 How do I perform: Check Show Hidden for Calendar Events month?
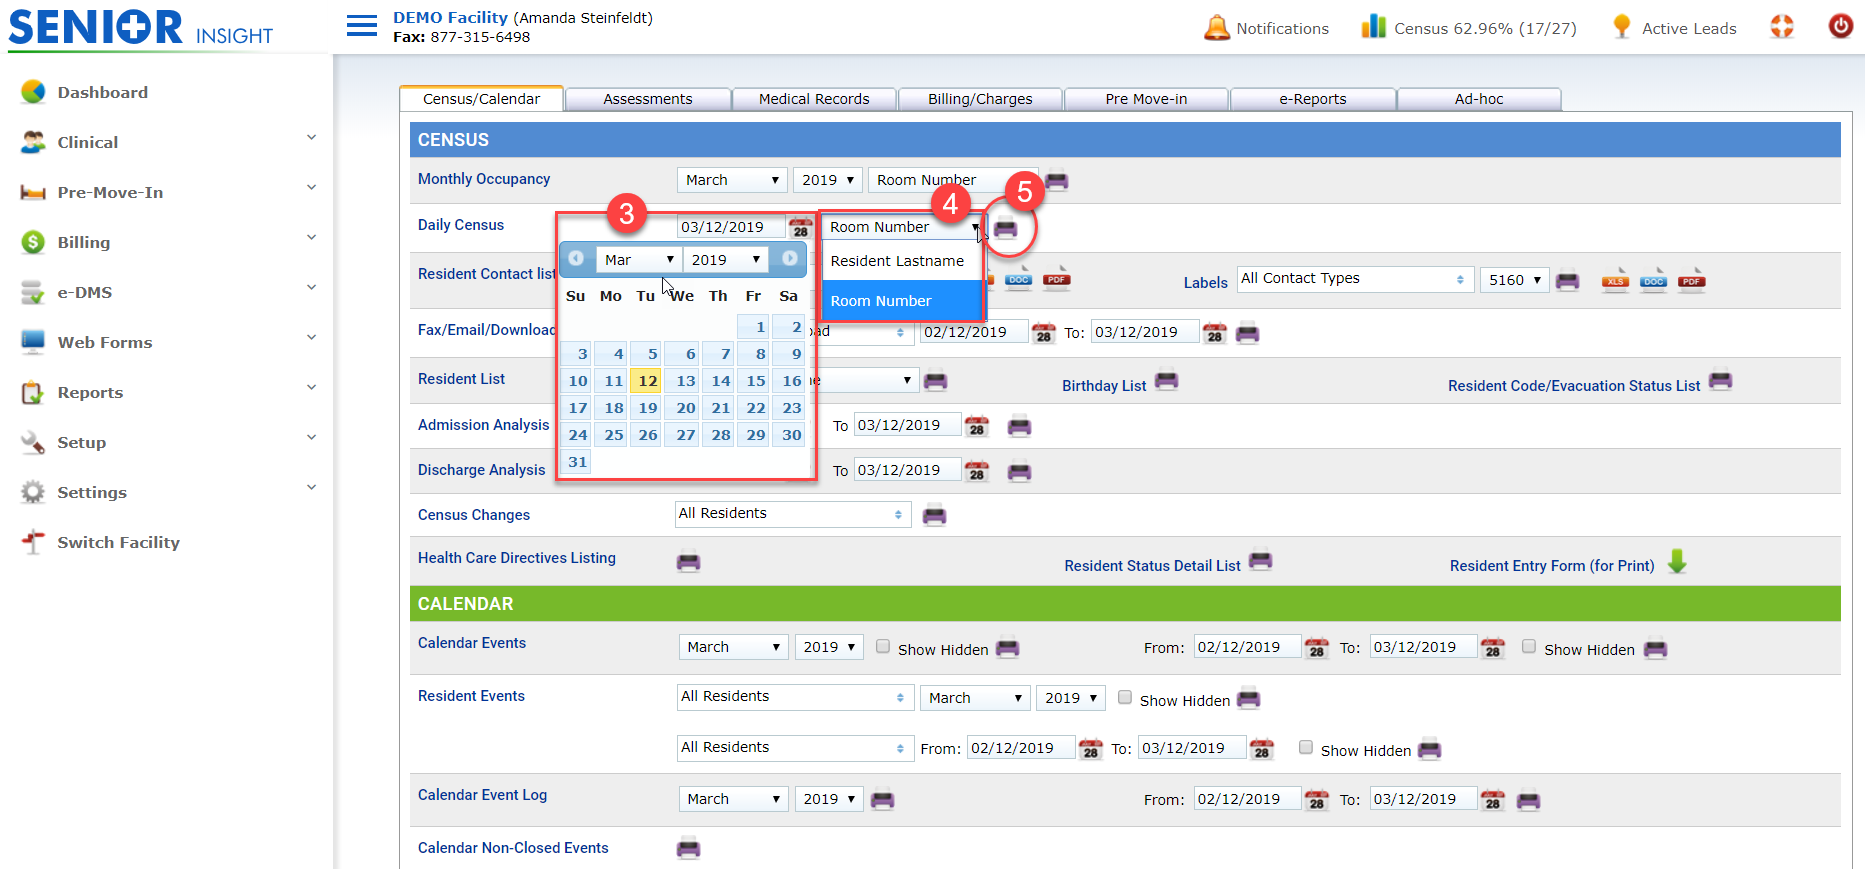[883, 647]
